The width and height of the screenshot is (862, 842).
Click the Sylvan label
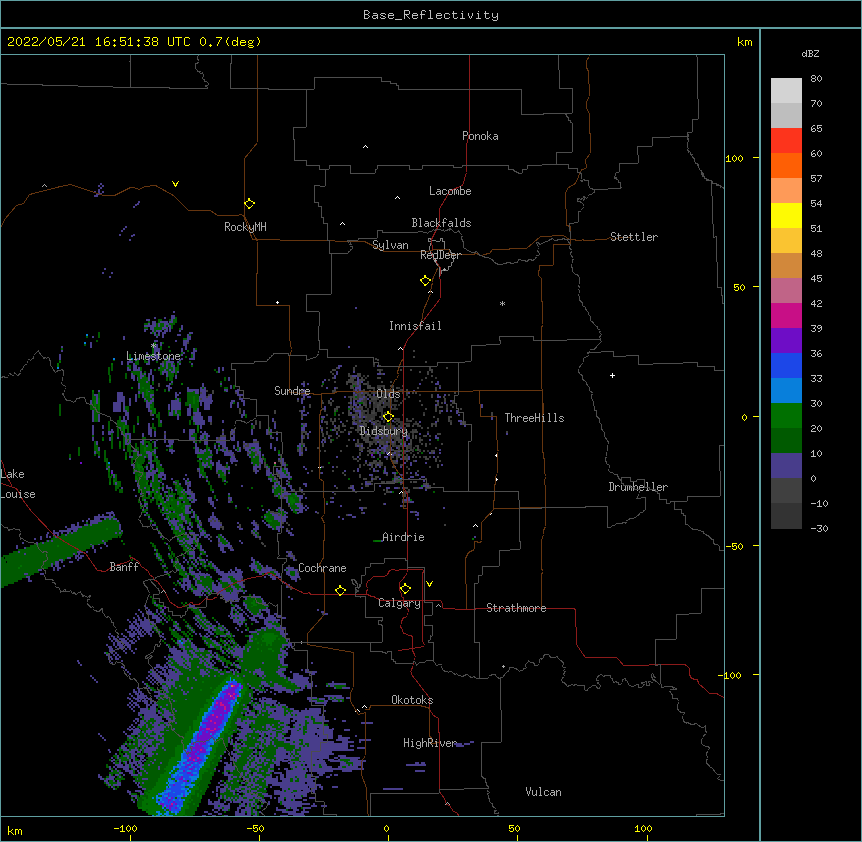click(390, 245)
